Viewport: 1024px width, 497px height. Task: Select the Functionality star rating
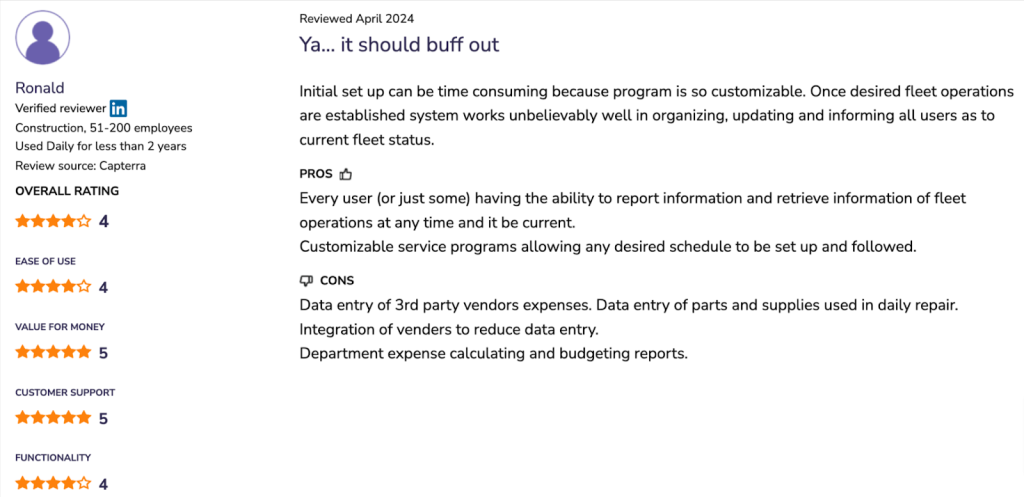(x=53, y=484)
